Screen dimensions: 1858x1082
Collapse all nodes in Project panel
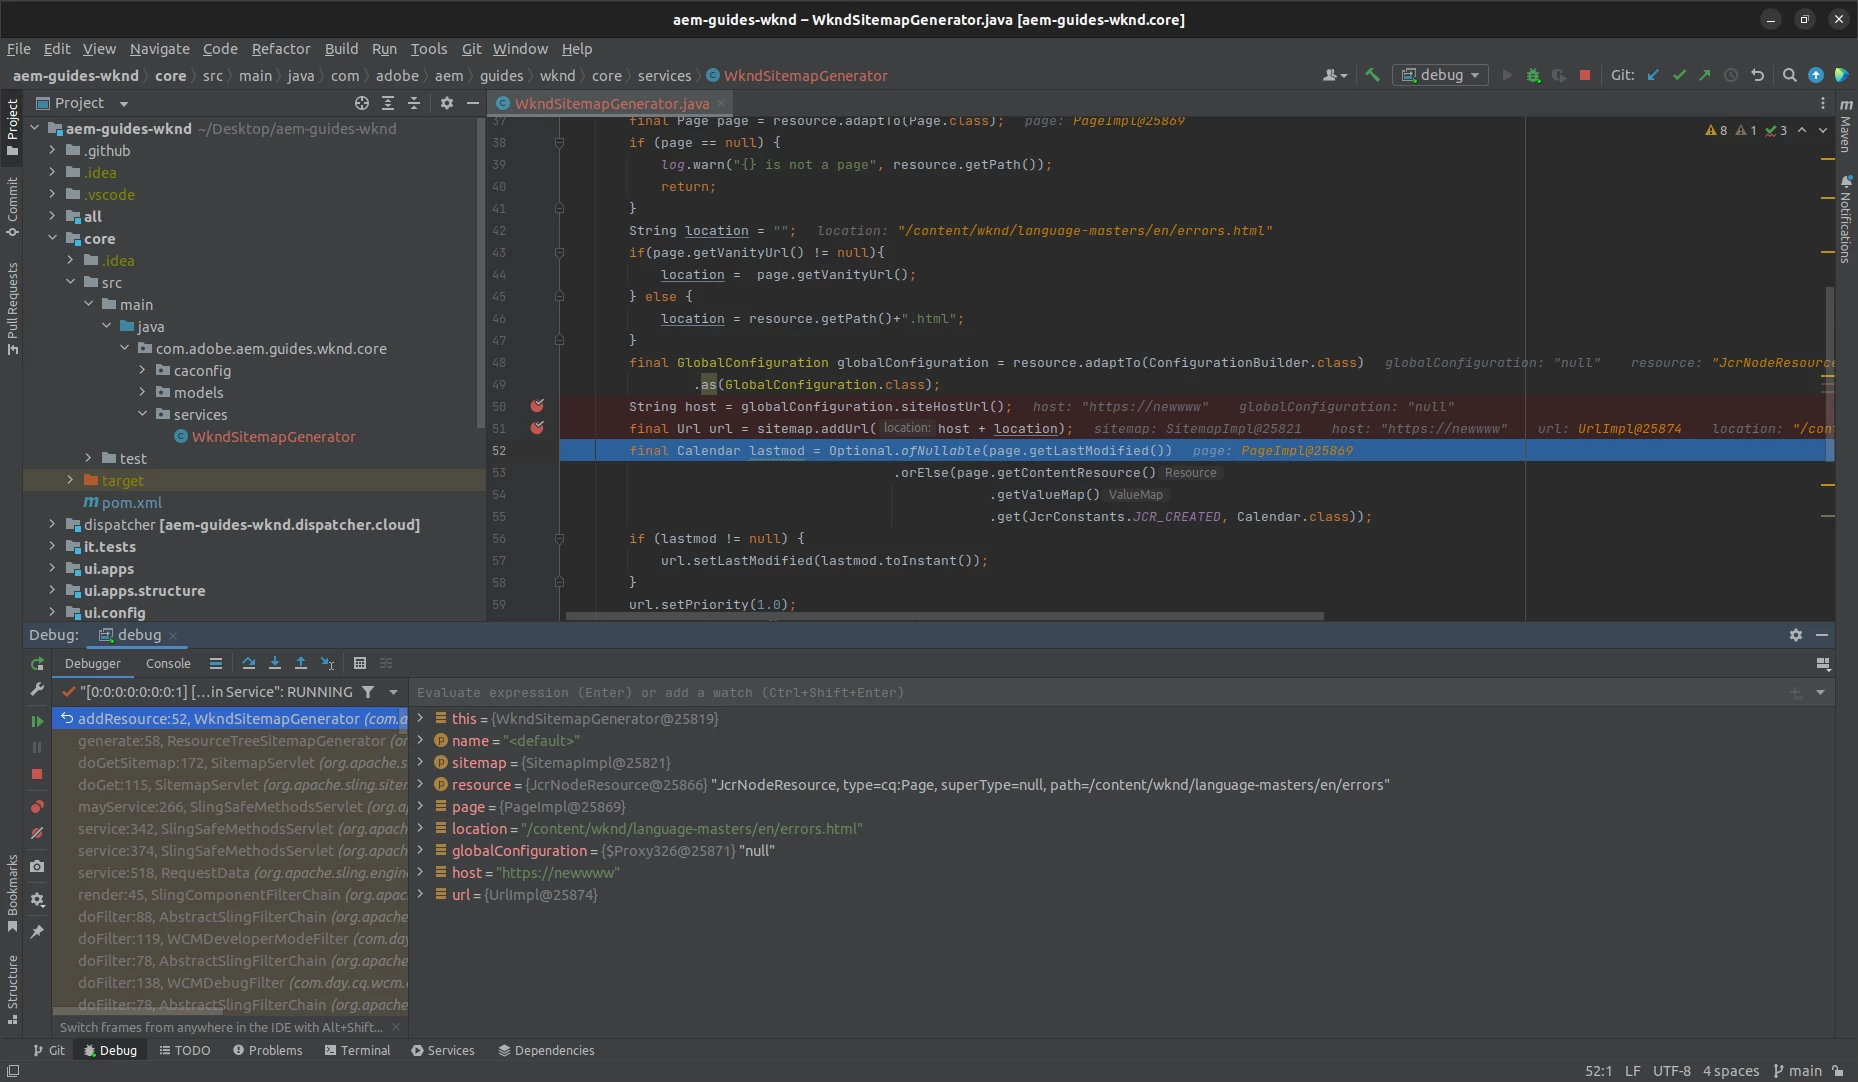pos(414,103)
